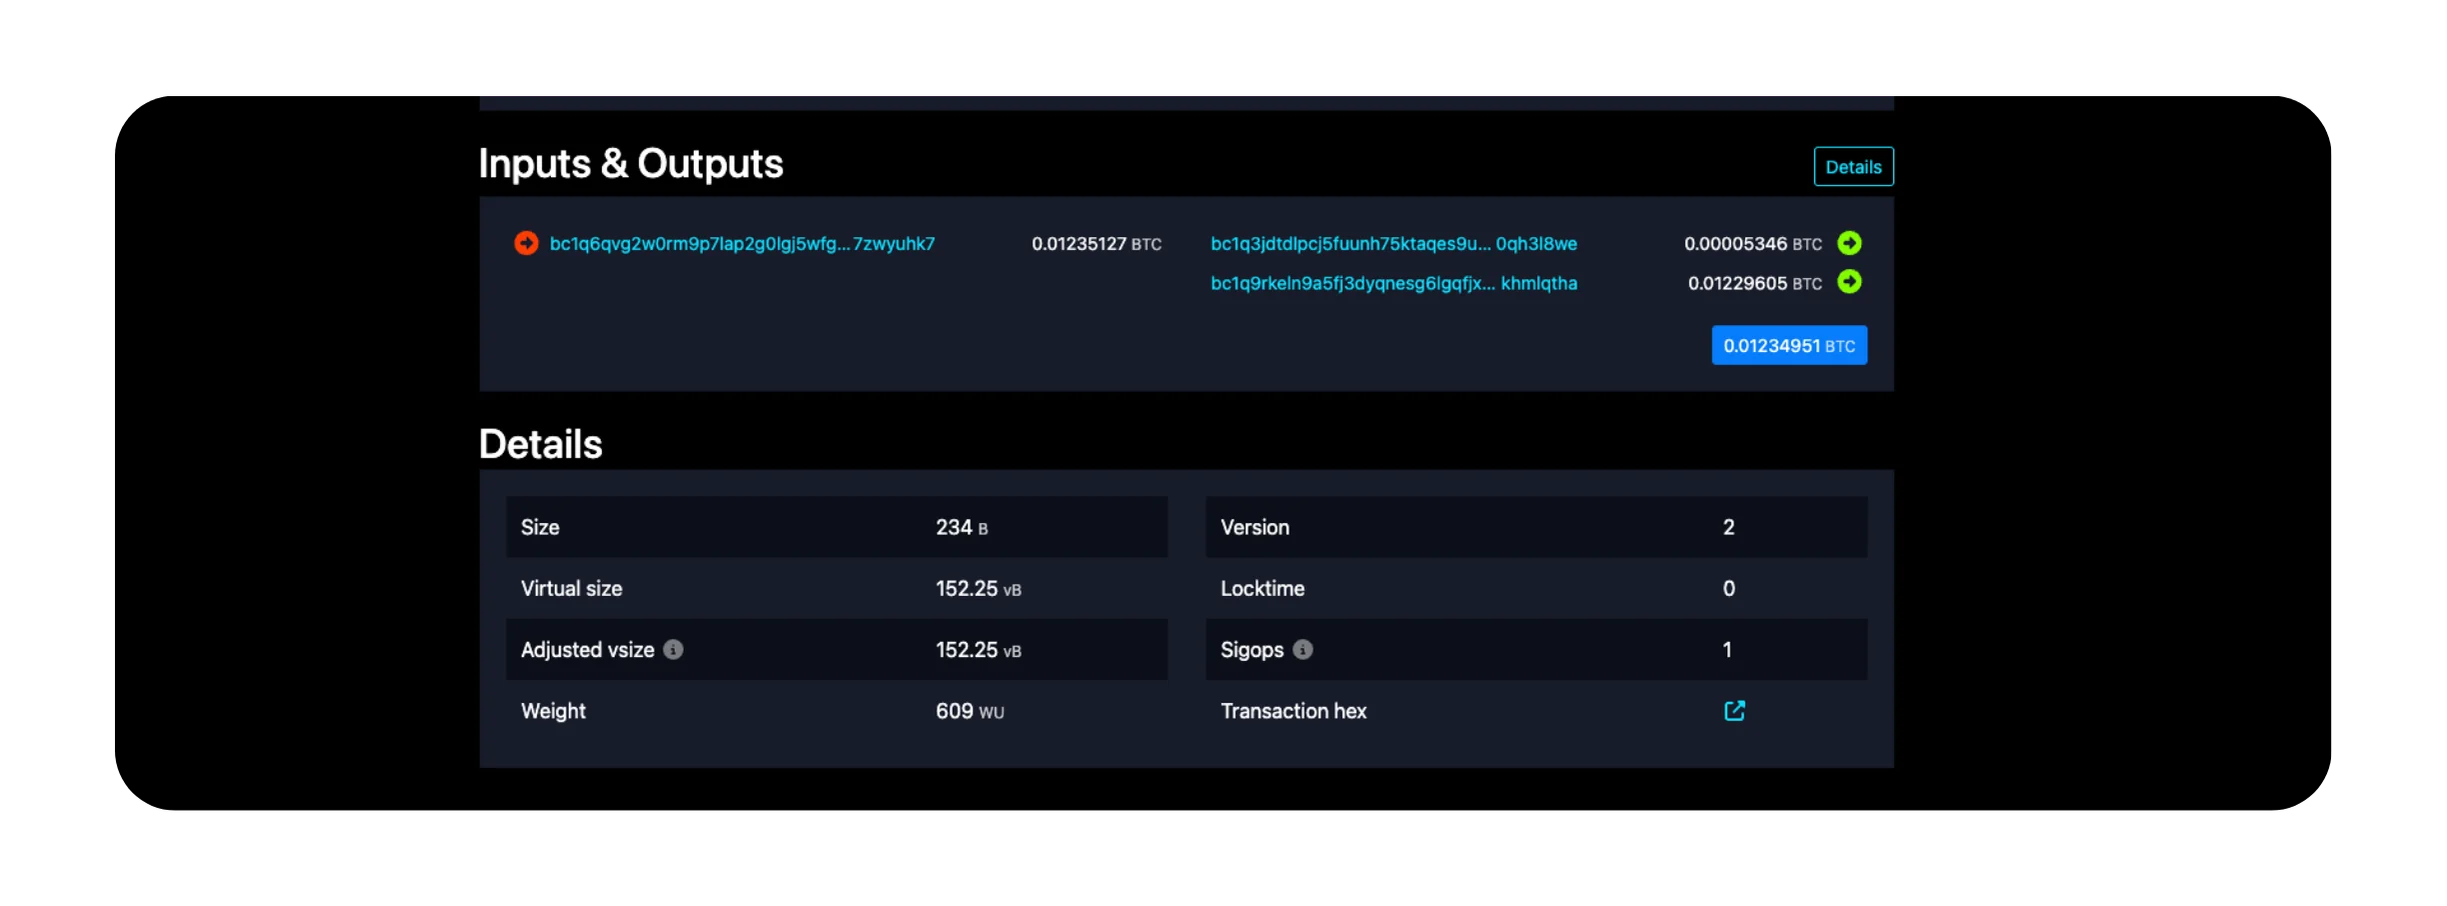
Task: Click green arrow beside 0.00005346 BTC output
Action: 1849,243
